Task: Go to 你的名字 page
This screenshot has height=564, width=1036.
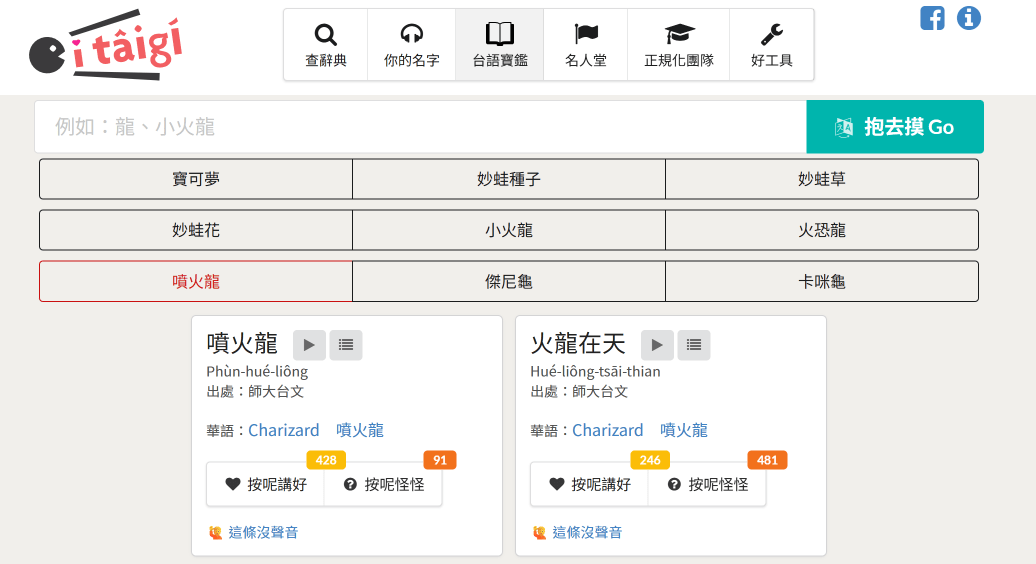Action: pos(412,45)
